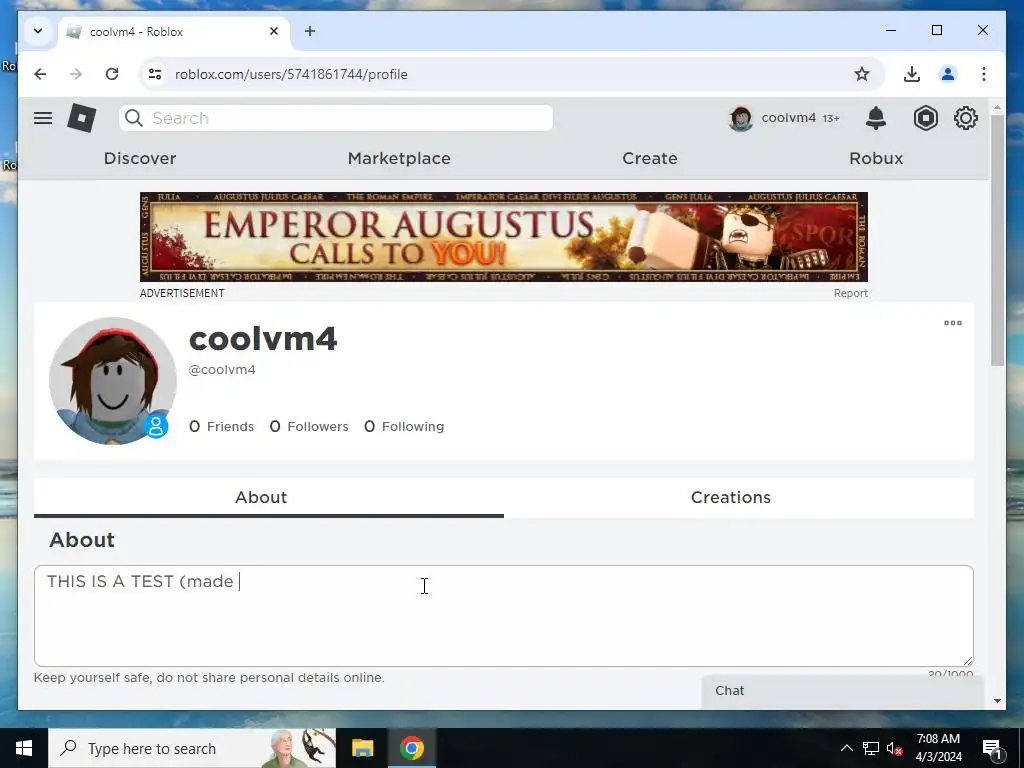
Task: Open the settings gear in Roblox header
Action: click(x=965, y=118)
